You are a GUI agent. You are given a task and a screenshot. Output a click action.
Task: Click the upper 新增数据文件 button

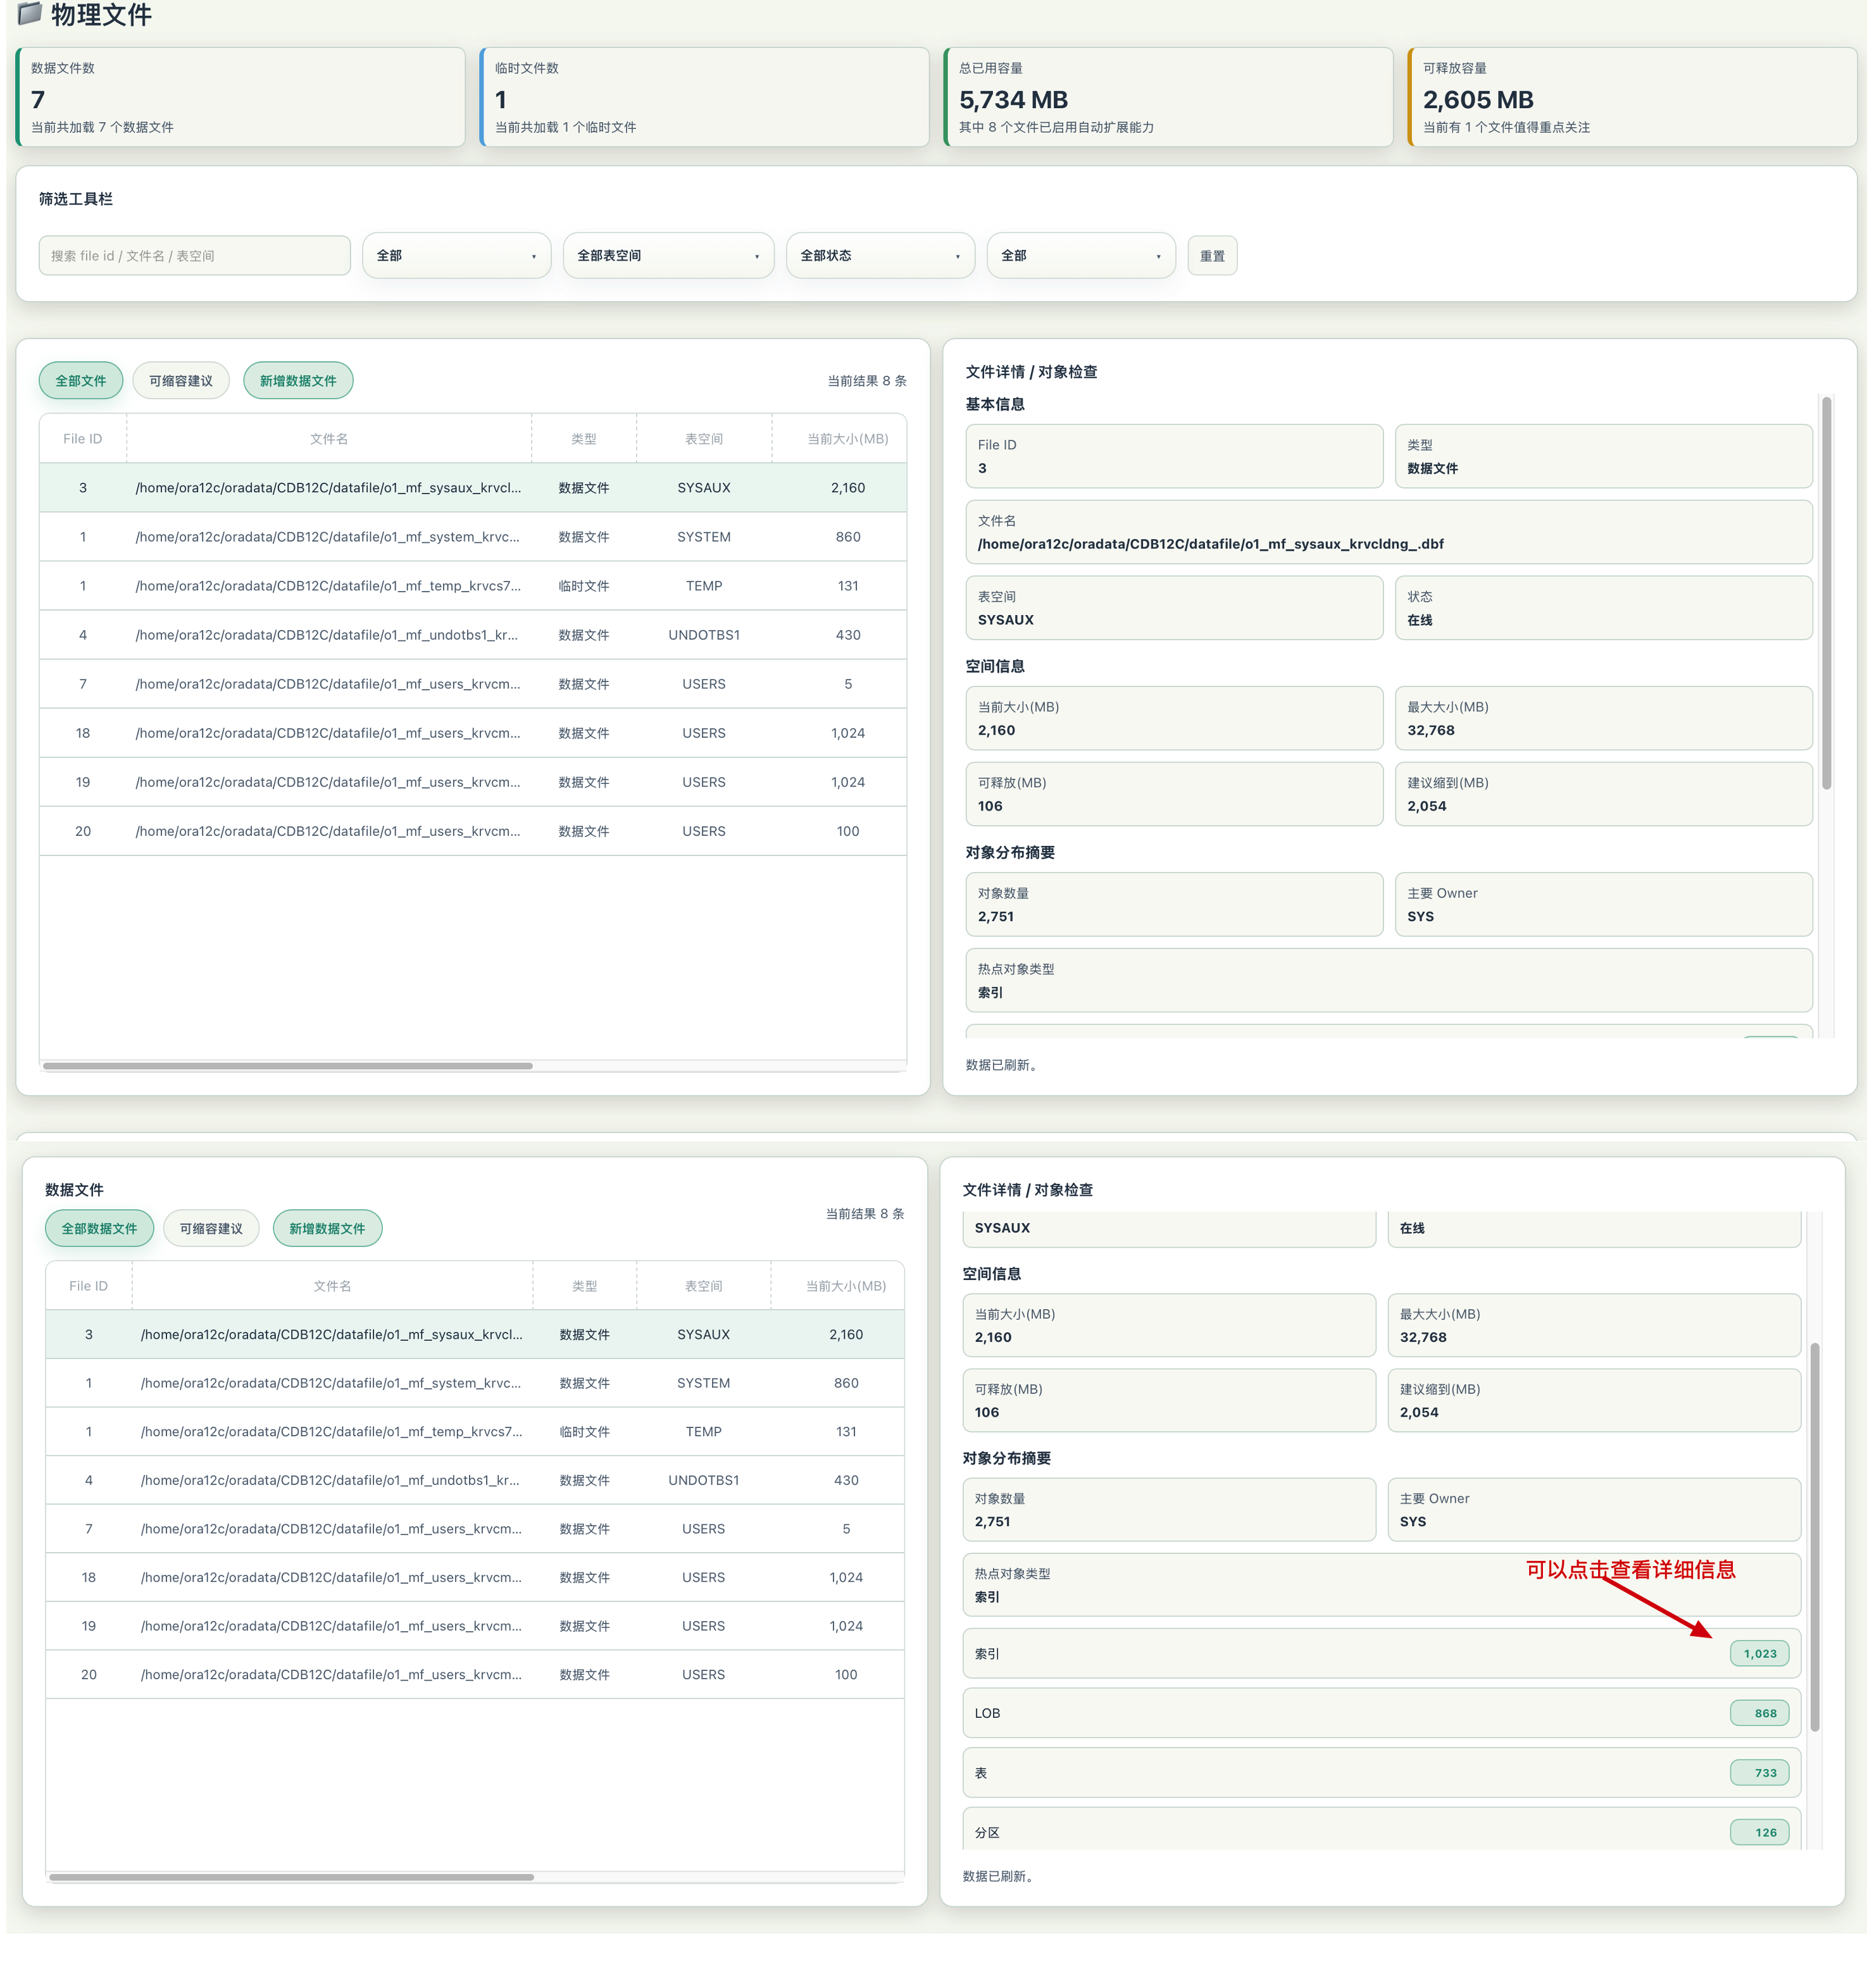(298, 381)
